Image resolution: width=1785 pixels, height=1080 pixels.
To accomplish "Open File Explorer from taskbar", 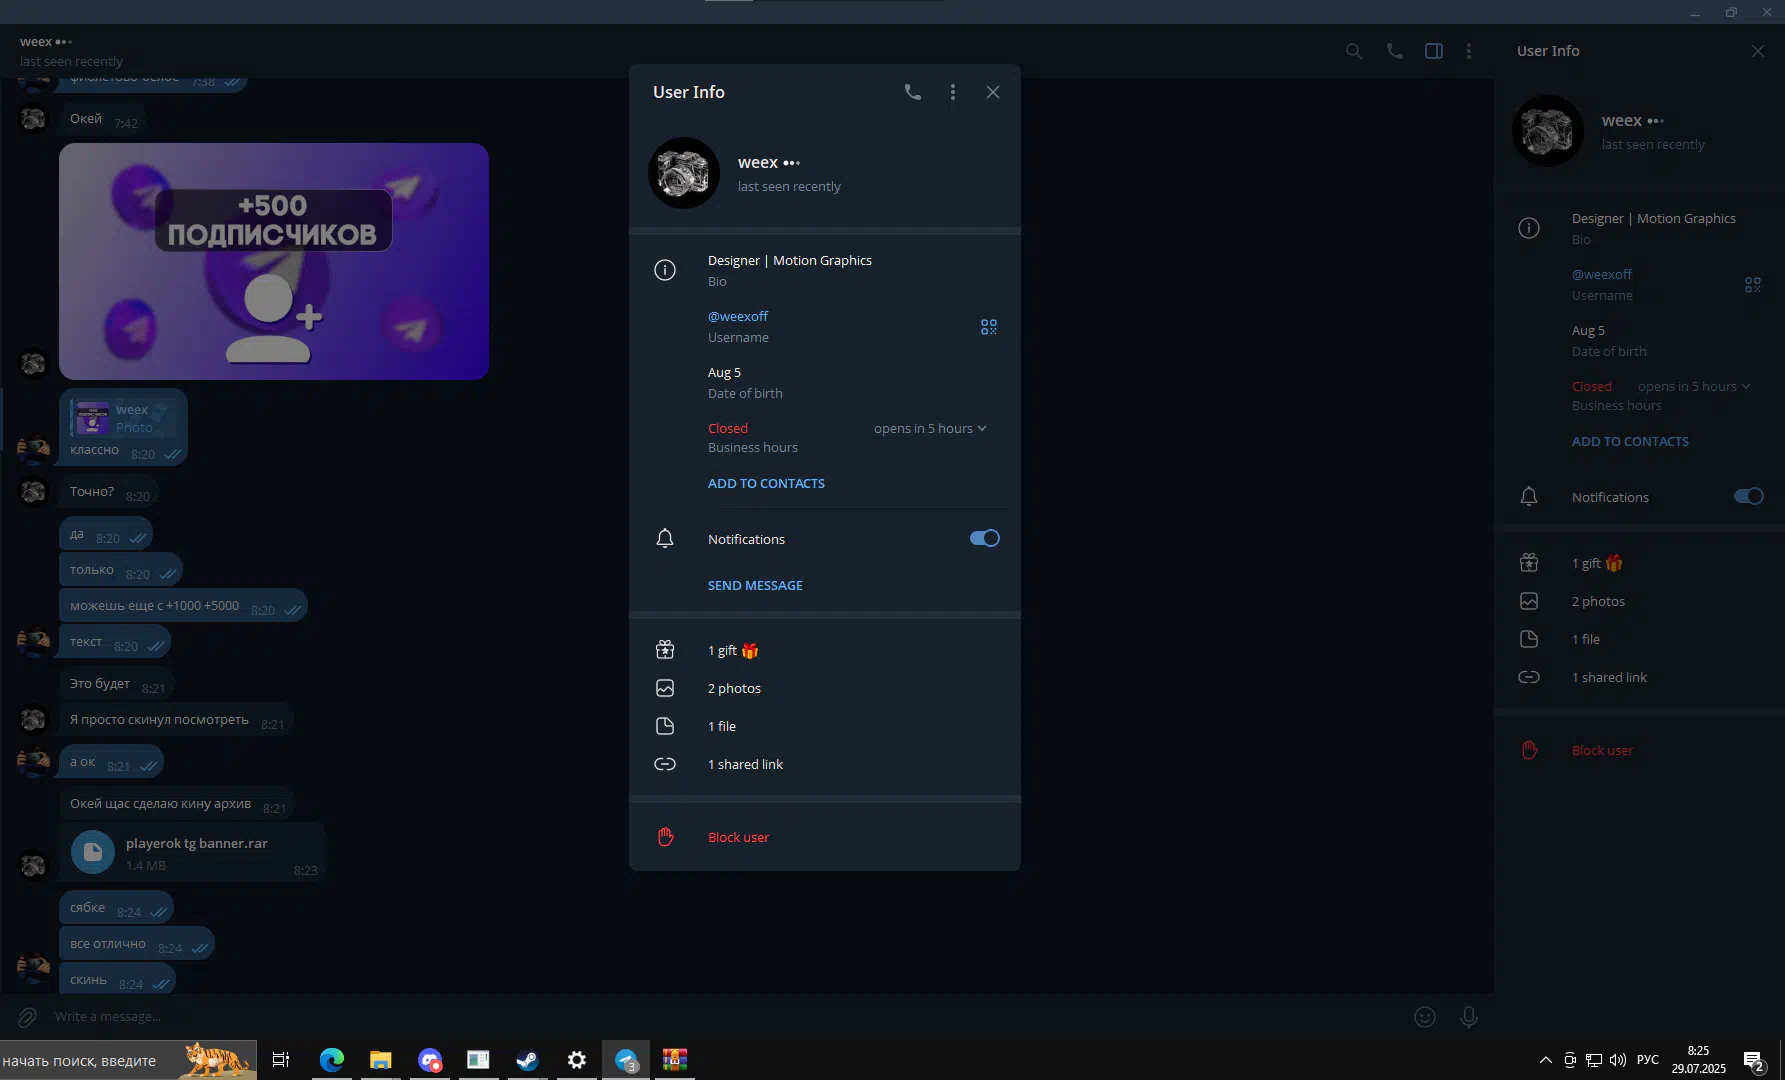I will (380, 1060).
